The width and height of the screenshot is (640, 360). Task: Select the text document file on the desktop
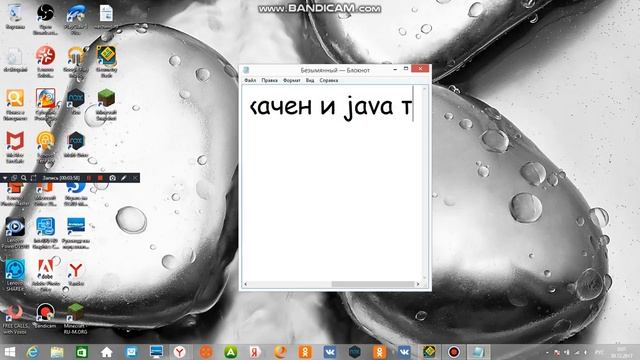(106, 16)
